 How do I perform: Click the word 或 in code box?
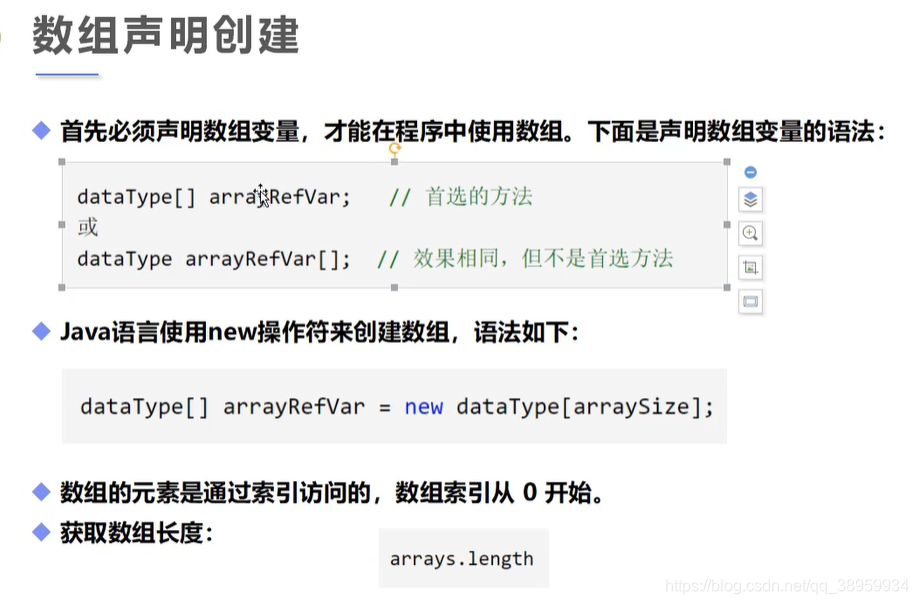pyautogui.click(x=88, y=227)
